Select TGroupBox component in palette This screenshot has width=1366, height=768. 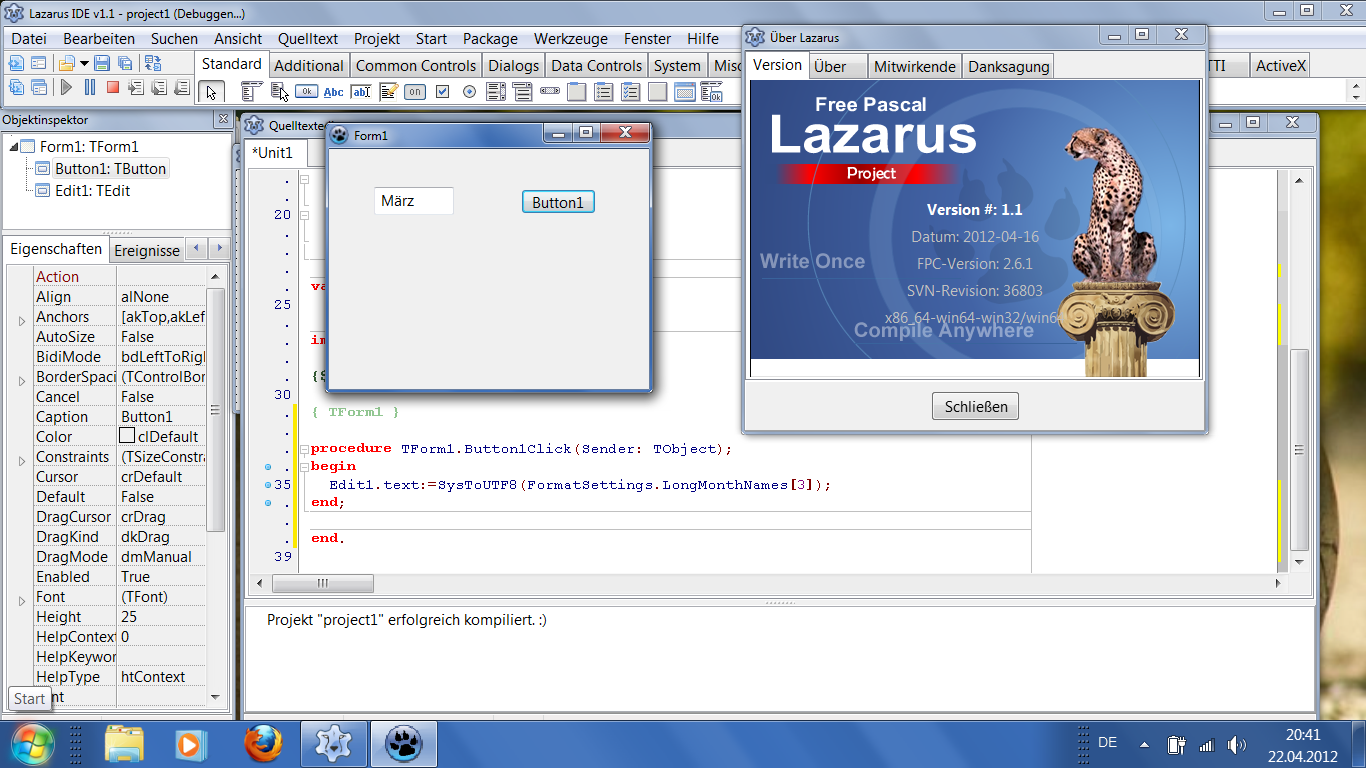coord(576,91)
